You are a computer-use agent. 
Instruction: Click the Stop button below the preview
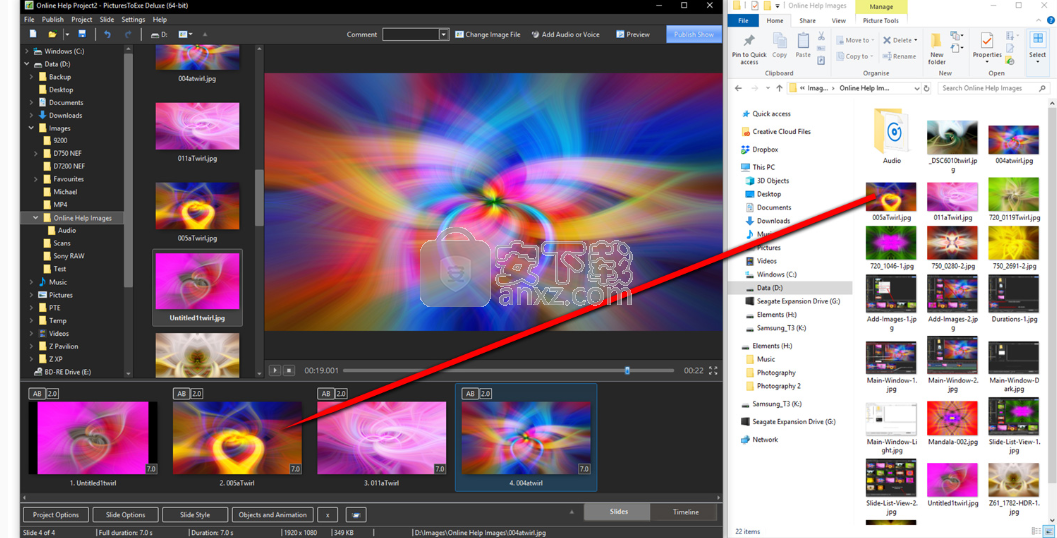point(289,370)
